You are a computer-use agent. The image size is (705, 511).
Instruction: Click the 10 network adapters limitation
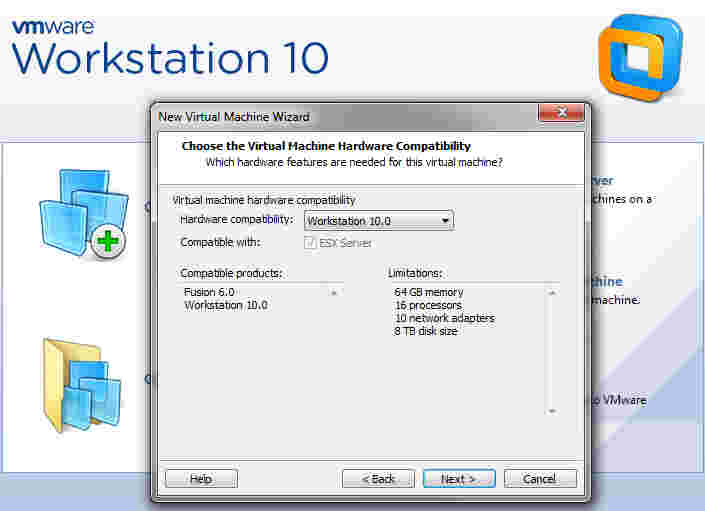[x=444, y=318]
